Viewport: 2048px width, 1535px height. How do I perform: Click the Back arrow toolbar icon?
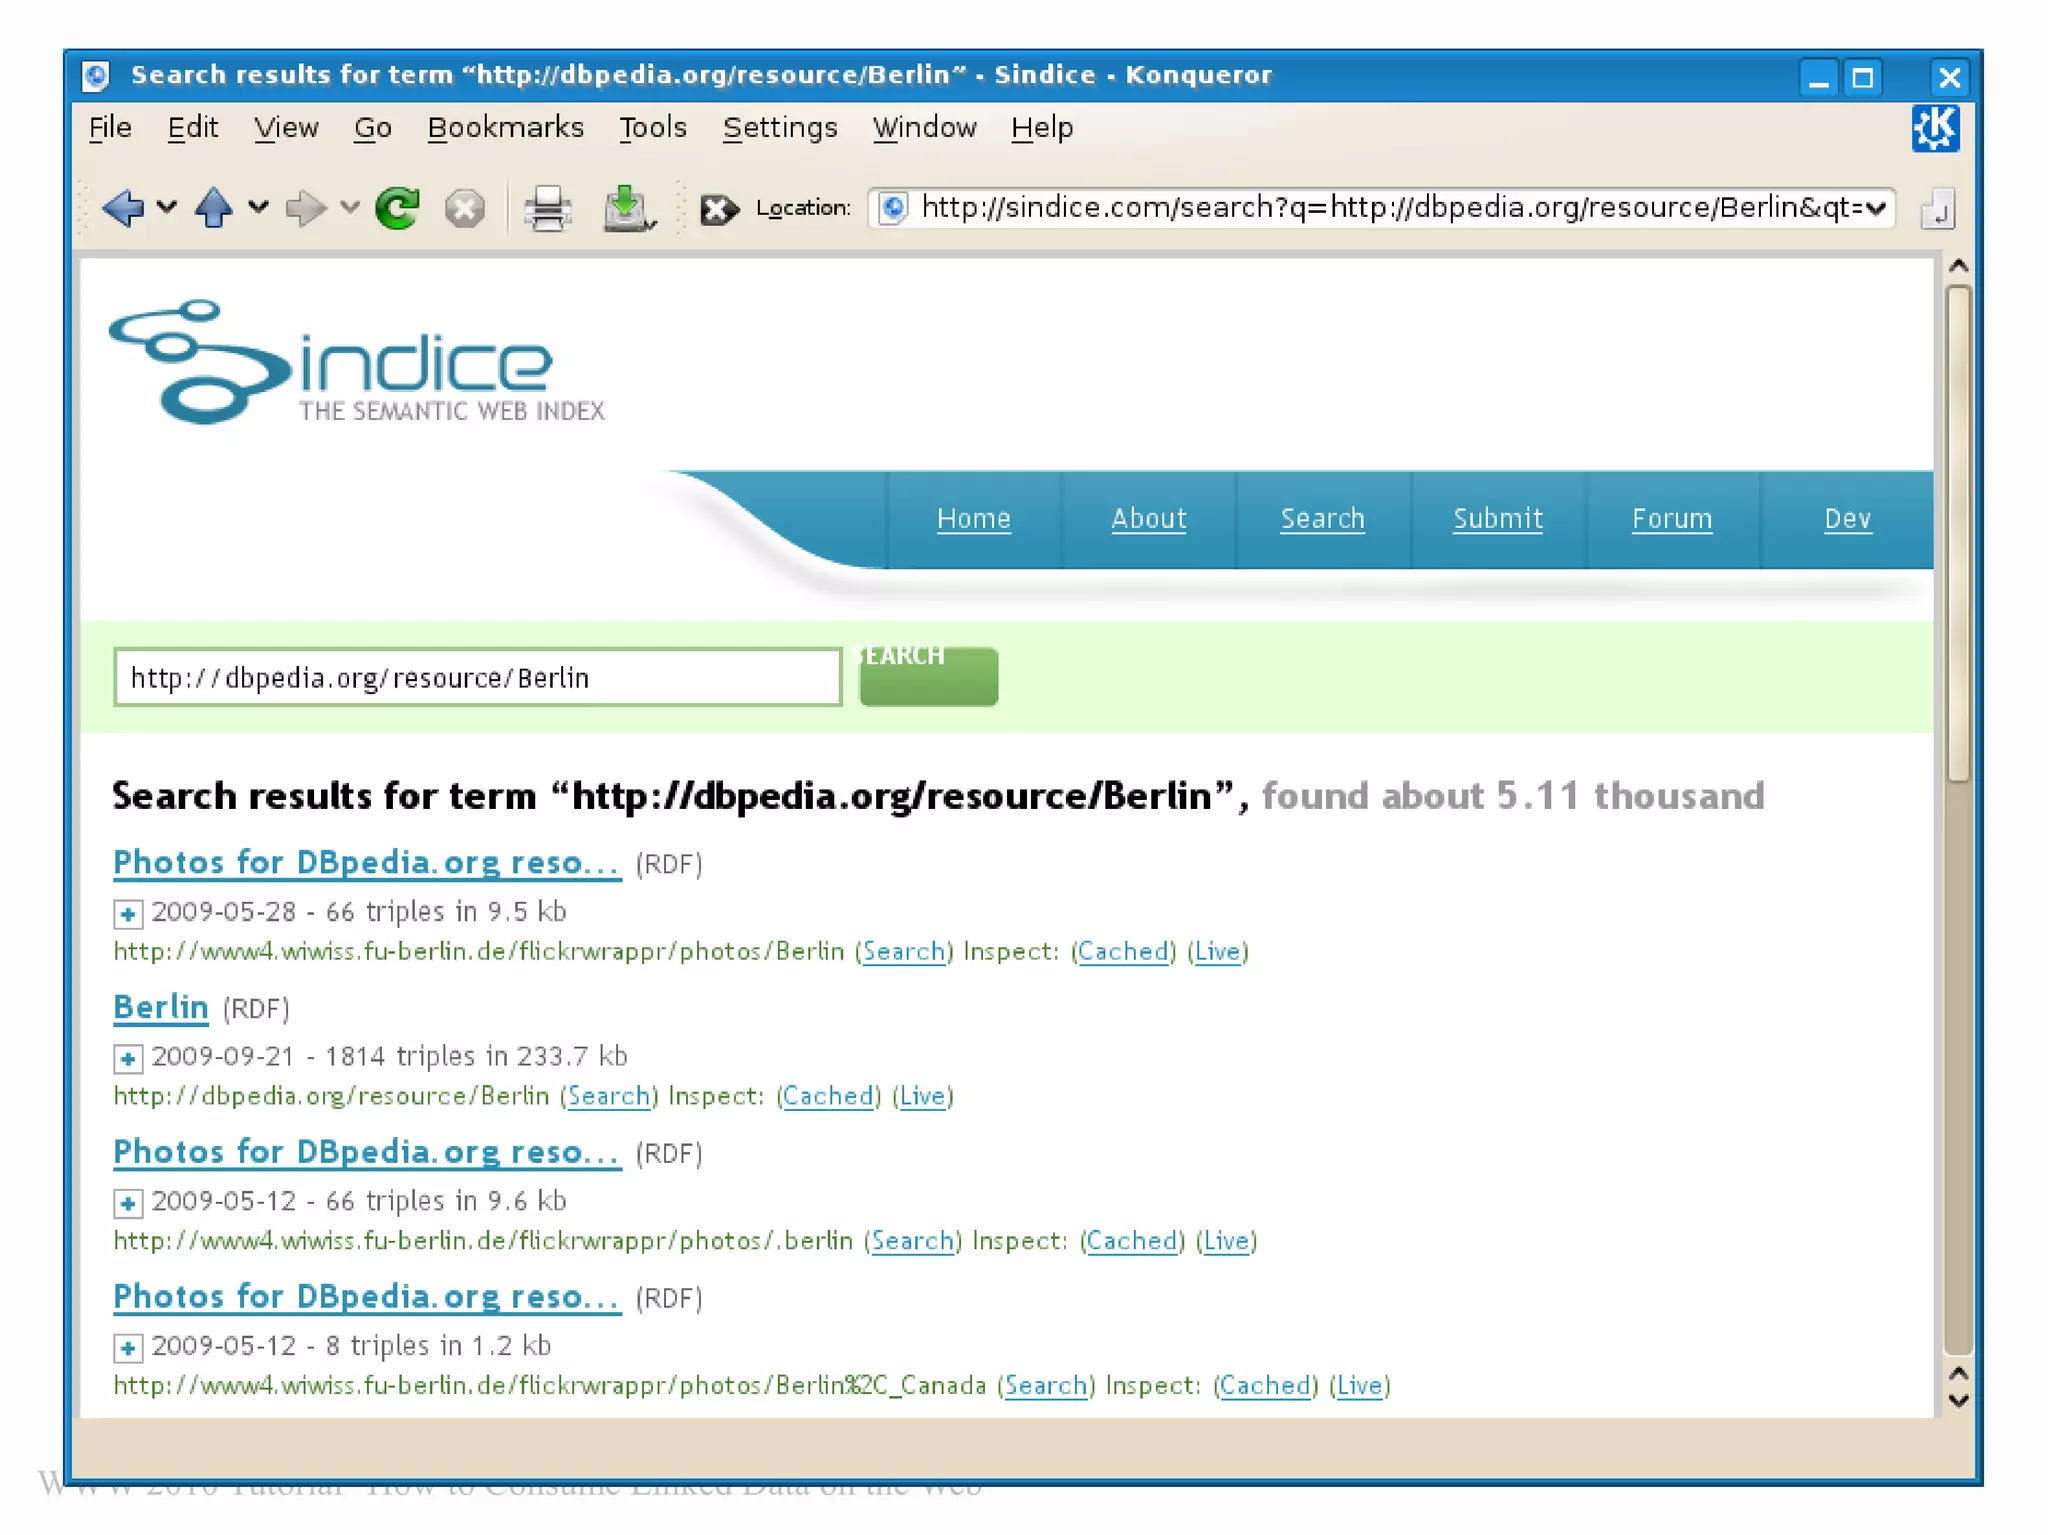pyautogui.click(x=124, y=208)
